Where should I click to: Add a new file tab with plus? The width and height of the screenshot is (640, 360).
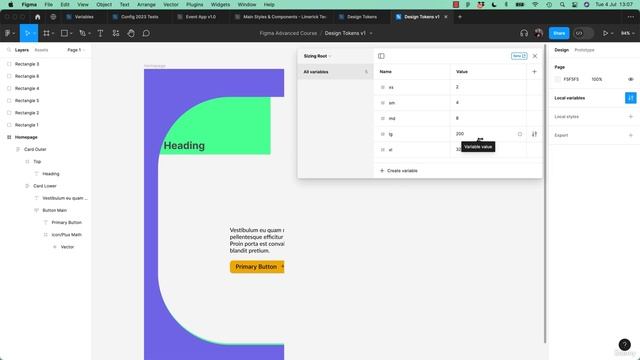pyautogui.click(x=460, y=17)
